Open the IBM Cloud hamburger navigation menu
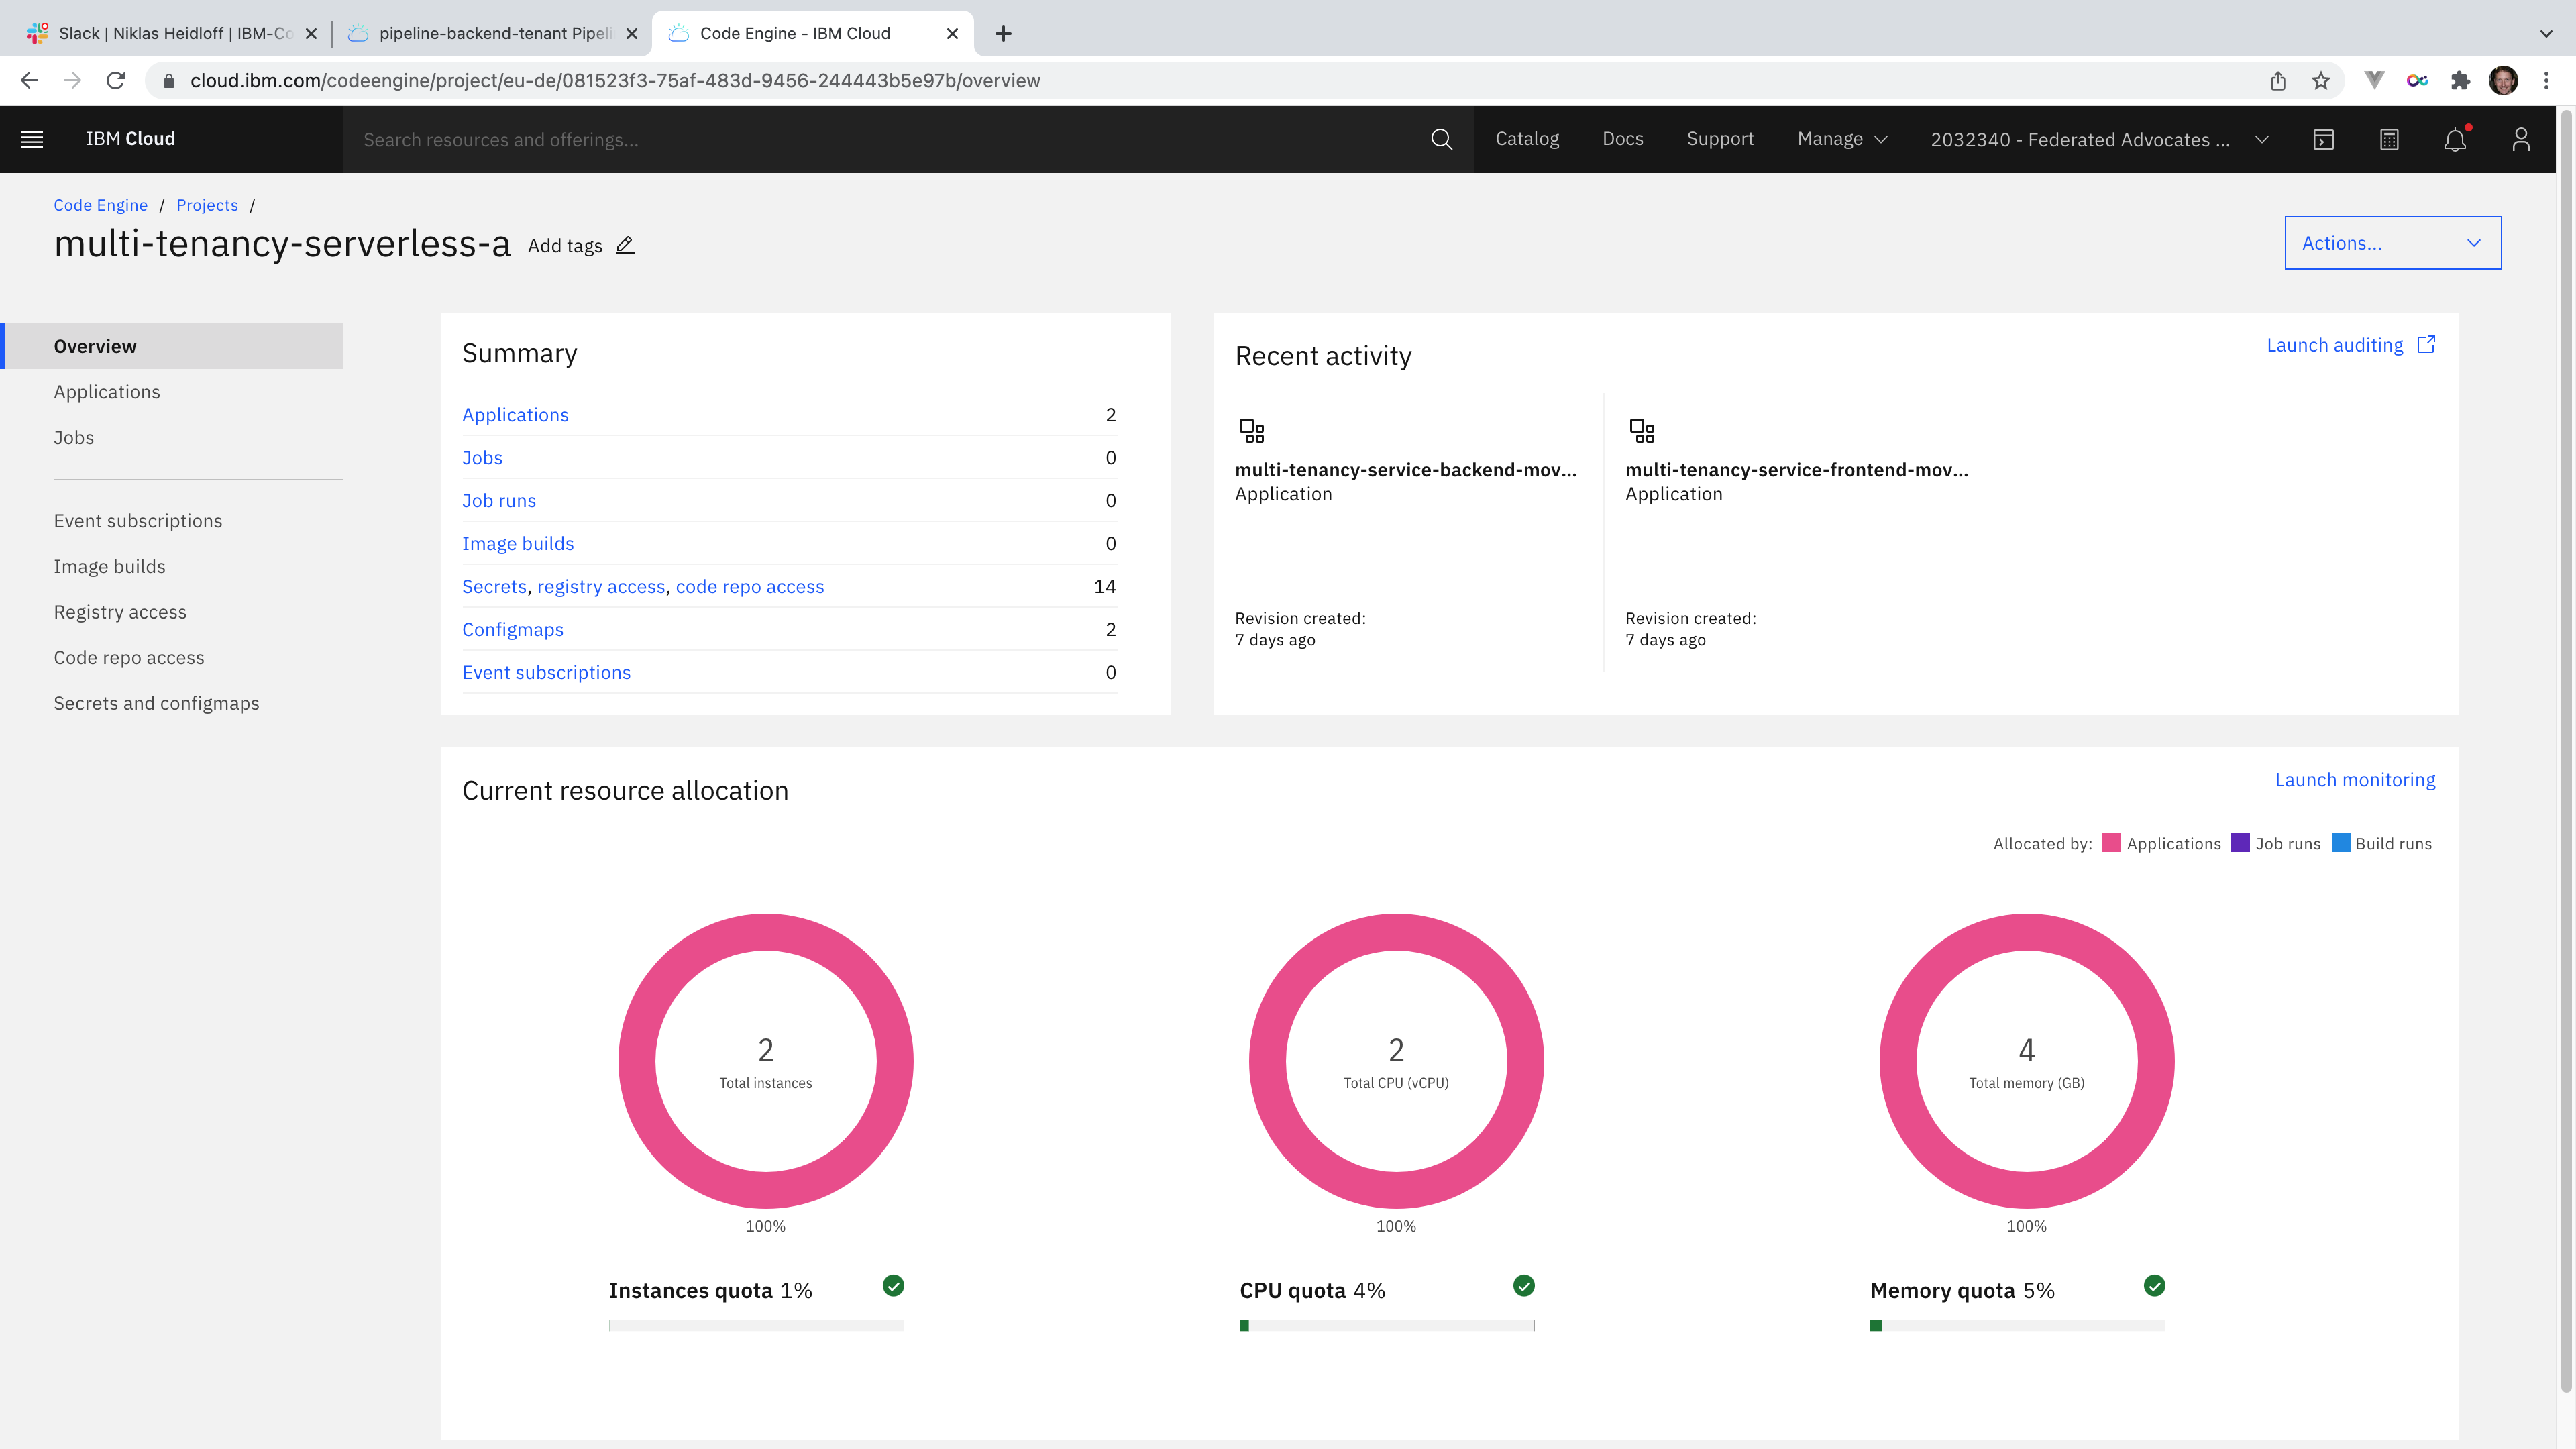The width and height of the screenshot is (2576, 1449). tap(32, 139)
